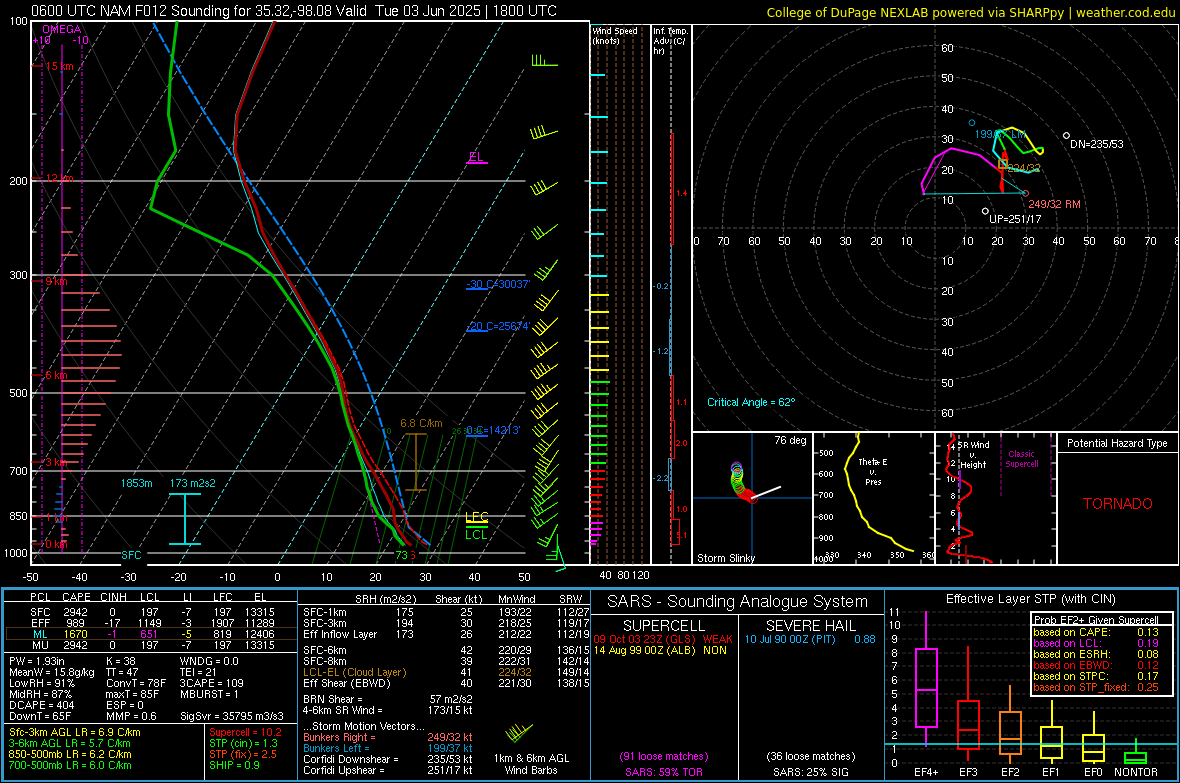Click the 'based on STP_fixed: 0.25' line
The width and height of the screenshot is (1180, 783).
click(x=1095, y=687)
